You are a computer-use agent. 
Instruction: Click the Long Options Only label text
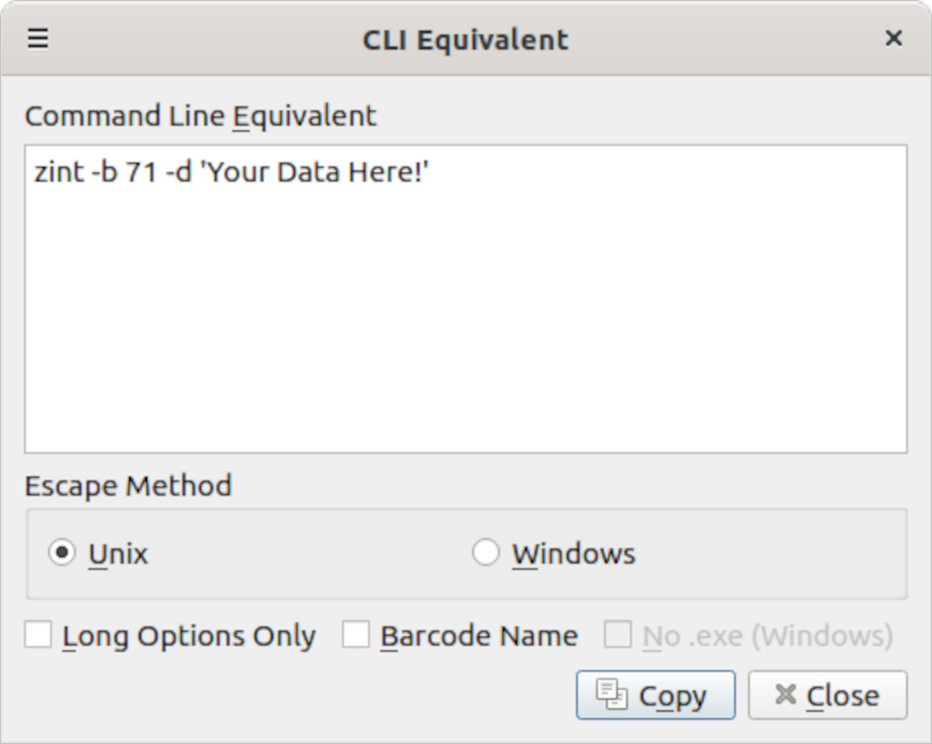coord(189,636)
